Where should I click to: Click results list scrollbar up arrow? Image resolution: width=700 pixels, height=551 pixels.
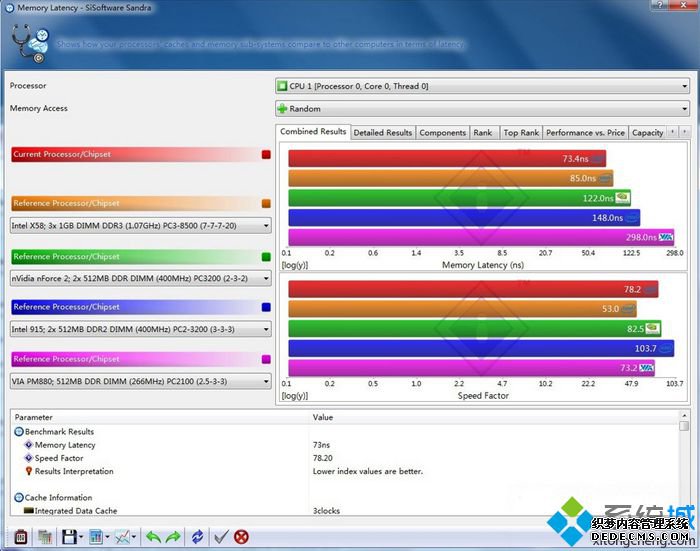(x=684, y=415)
